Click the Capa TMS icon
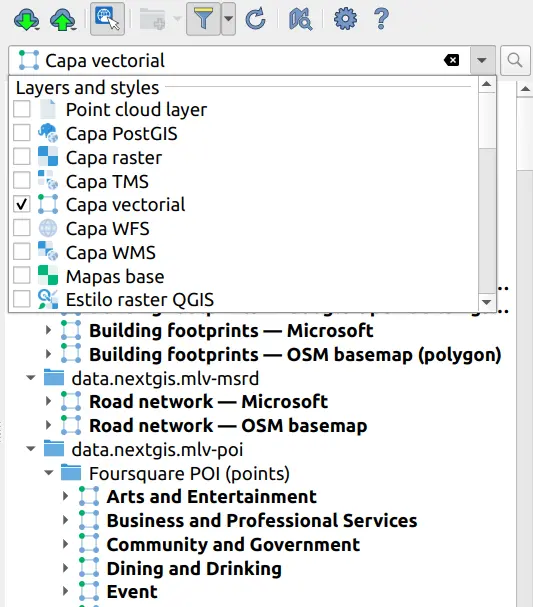The image size is (533, 607). tap(48, 180)
